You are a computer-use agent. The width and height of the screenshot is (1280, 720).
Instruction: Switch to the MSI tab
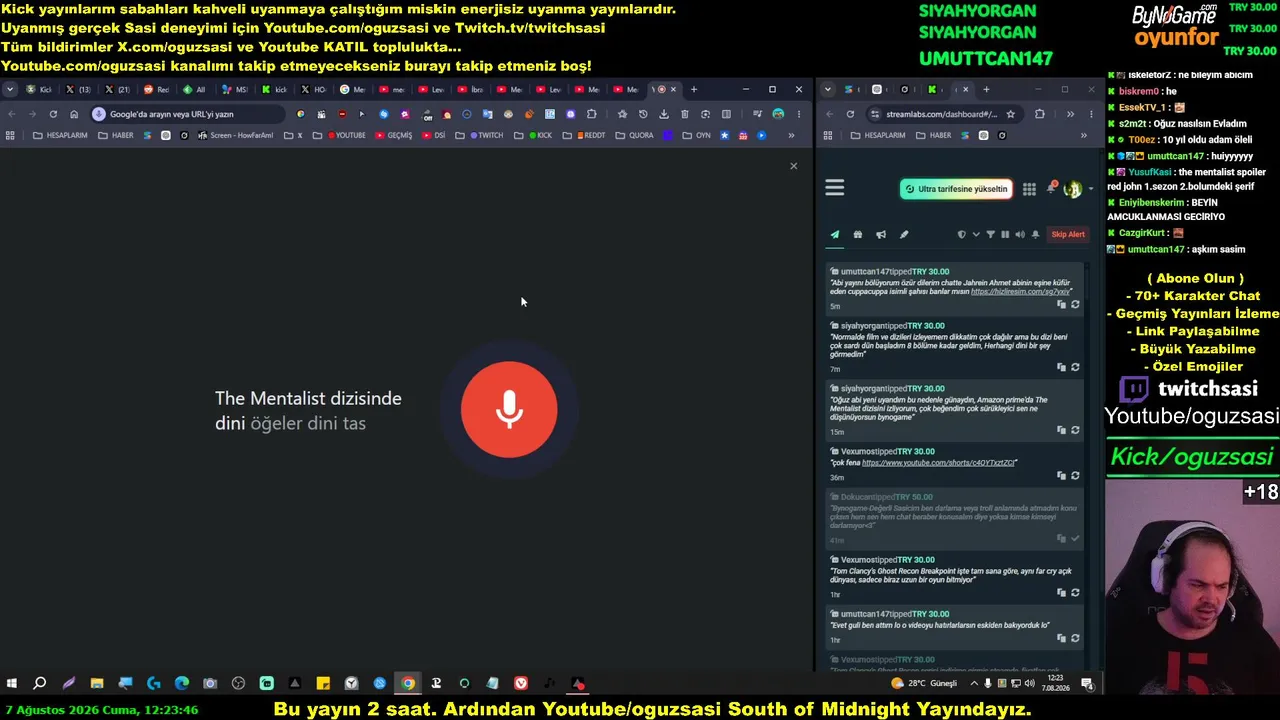(x=235, y=89)
